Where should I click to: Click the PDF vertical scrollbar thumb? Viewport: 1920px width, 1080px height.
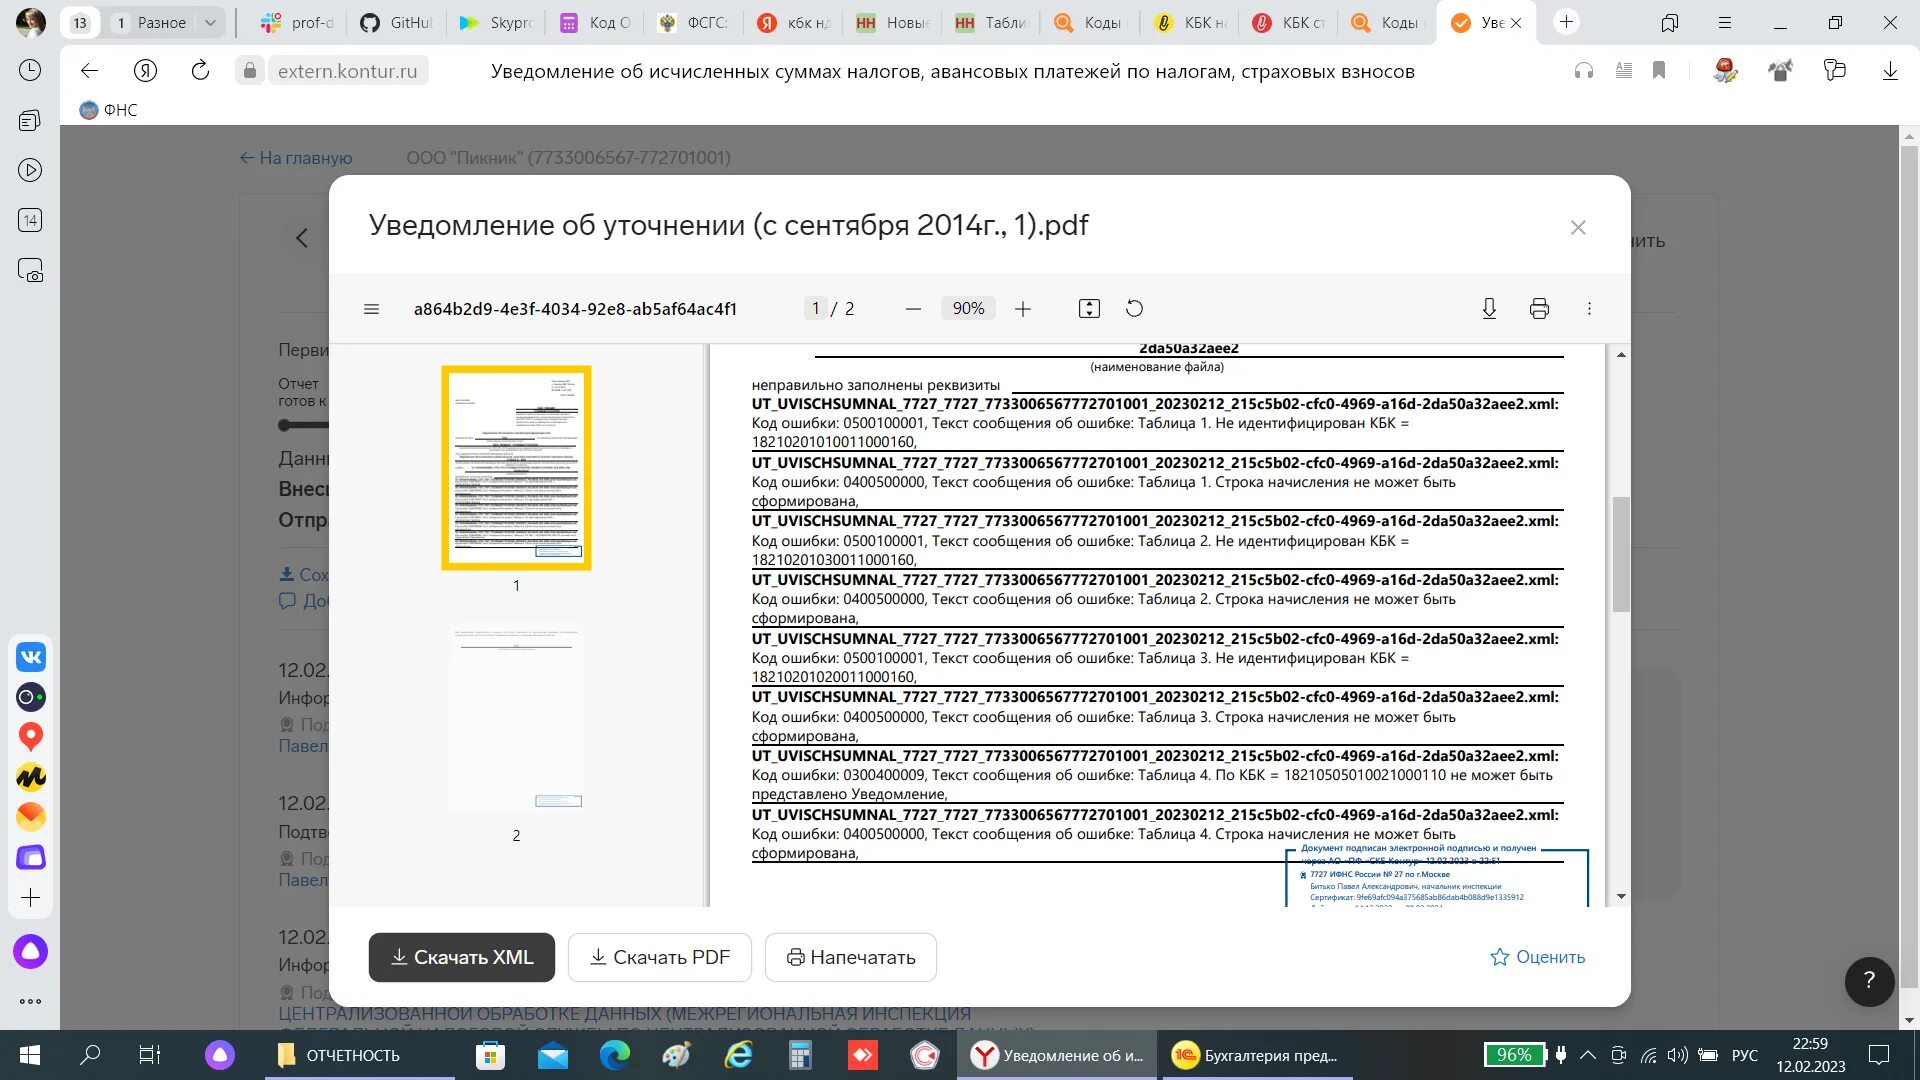point(1621,554)
